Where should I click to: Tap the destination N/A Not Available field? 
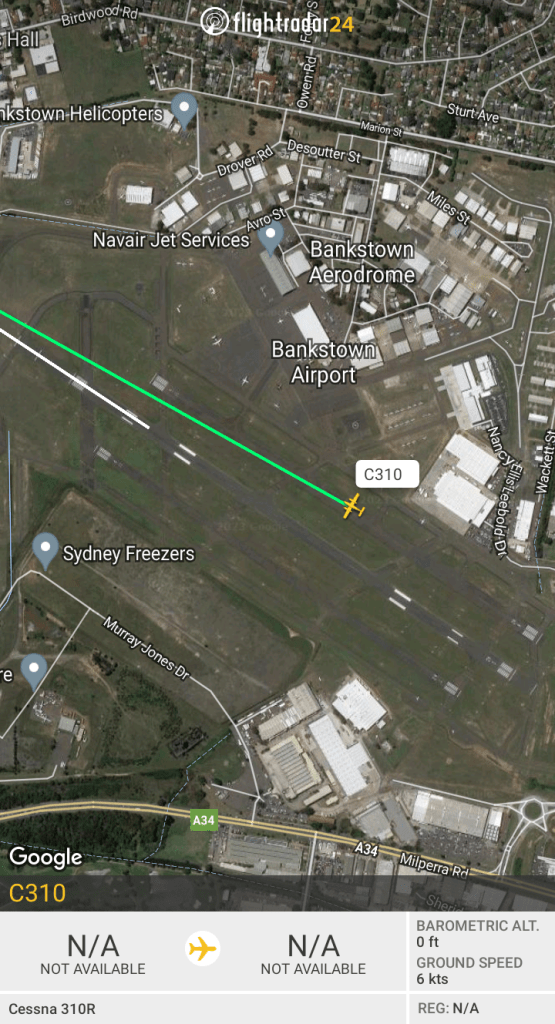pyautogui.click(x=313, y=953)
